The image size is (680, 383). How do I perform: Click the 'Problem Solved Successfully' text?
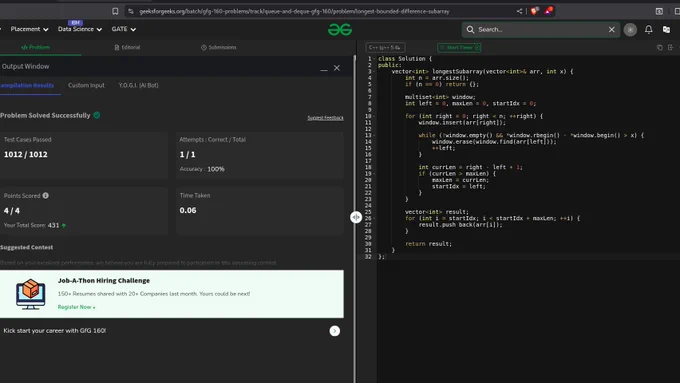45,115
